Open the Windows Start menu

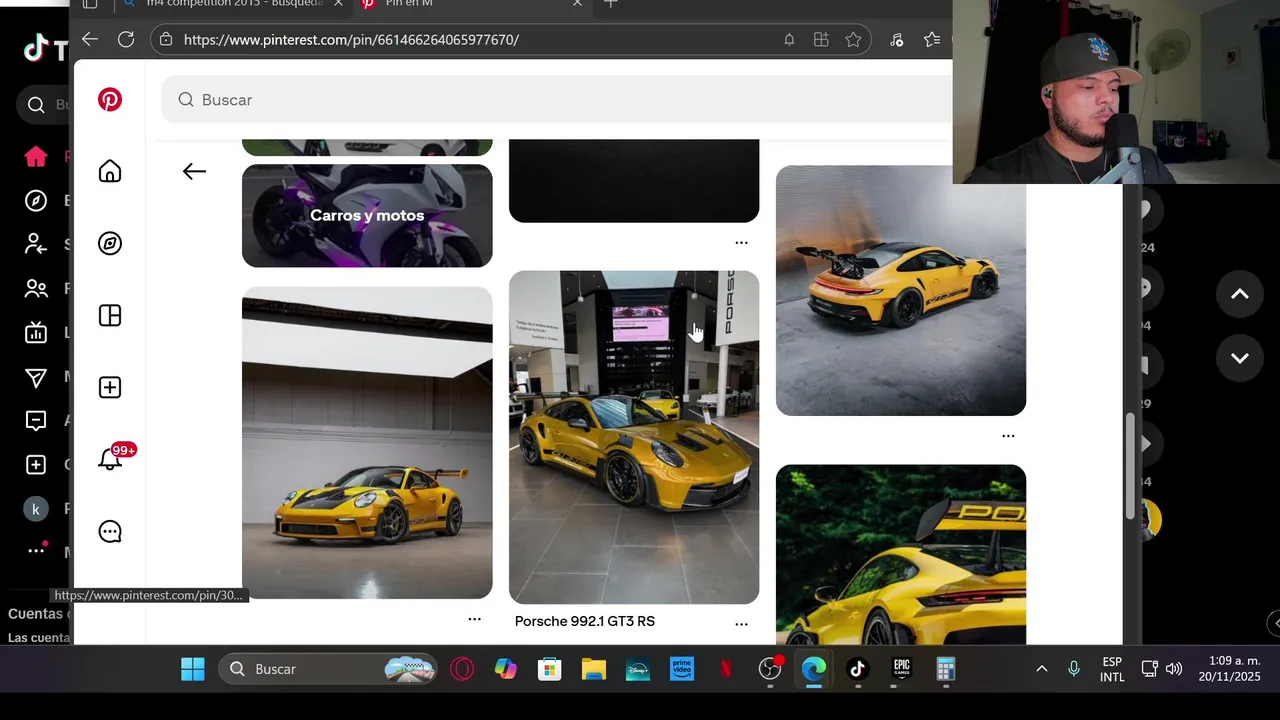193,669
